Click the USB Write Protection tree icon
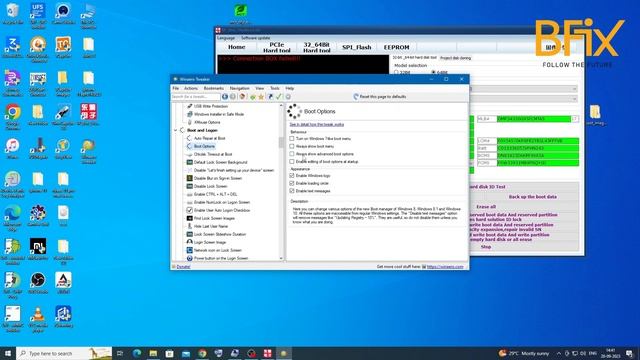 click(x=189, y=106)
